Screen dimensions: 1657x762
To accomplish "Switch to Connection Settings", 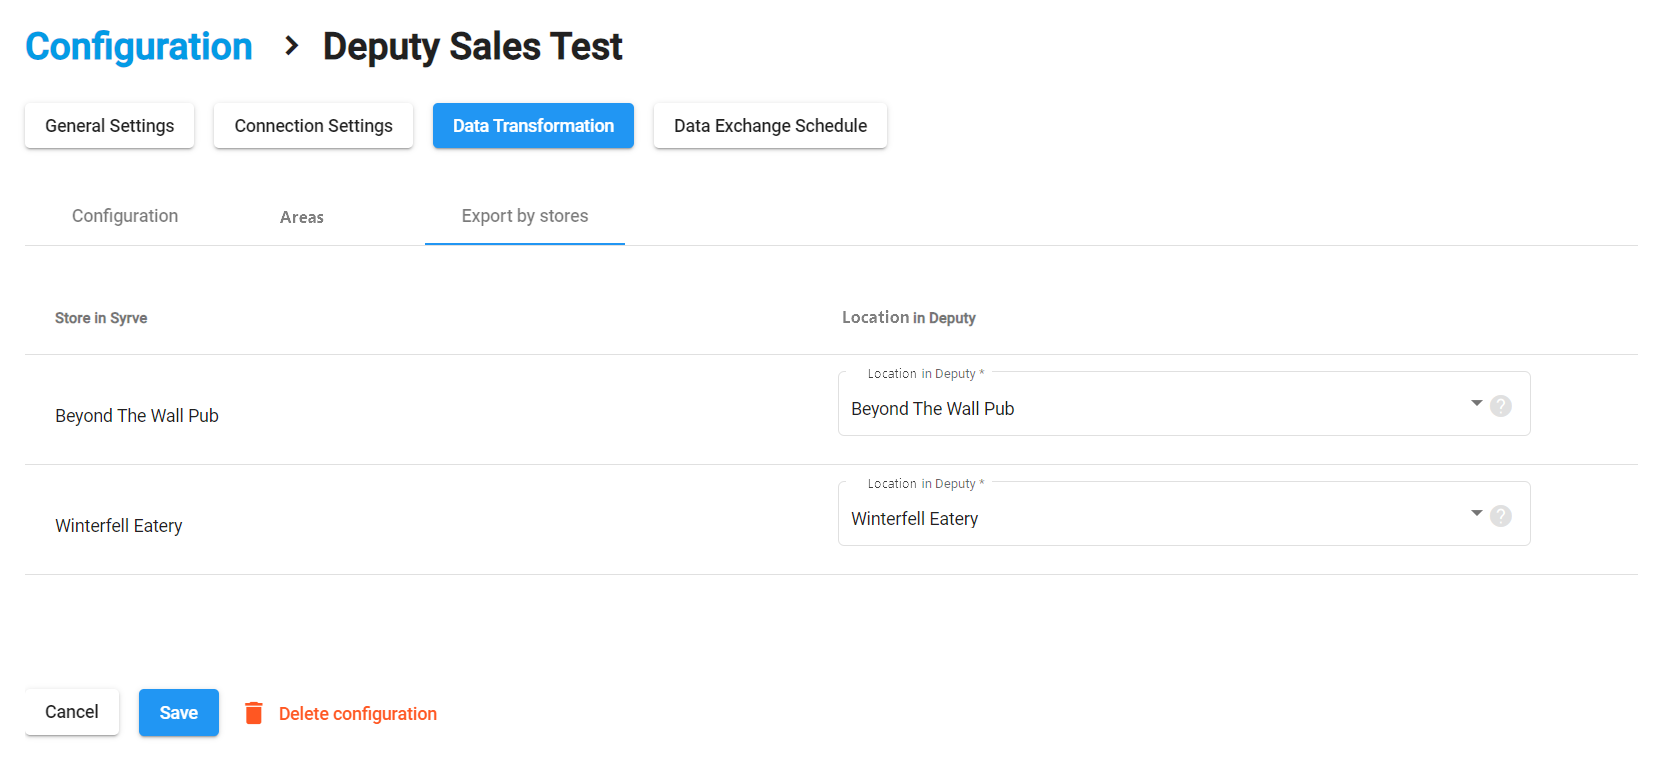I will click(x=313, y=126).
